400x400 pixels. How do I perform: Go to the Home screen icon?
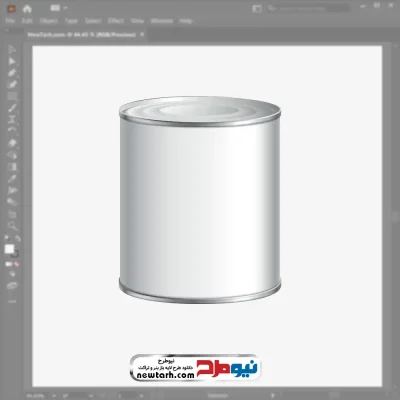pyautogui.click(x=27, y=9)
